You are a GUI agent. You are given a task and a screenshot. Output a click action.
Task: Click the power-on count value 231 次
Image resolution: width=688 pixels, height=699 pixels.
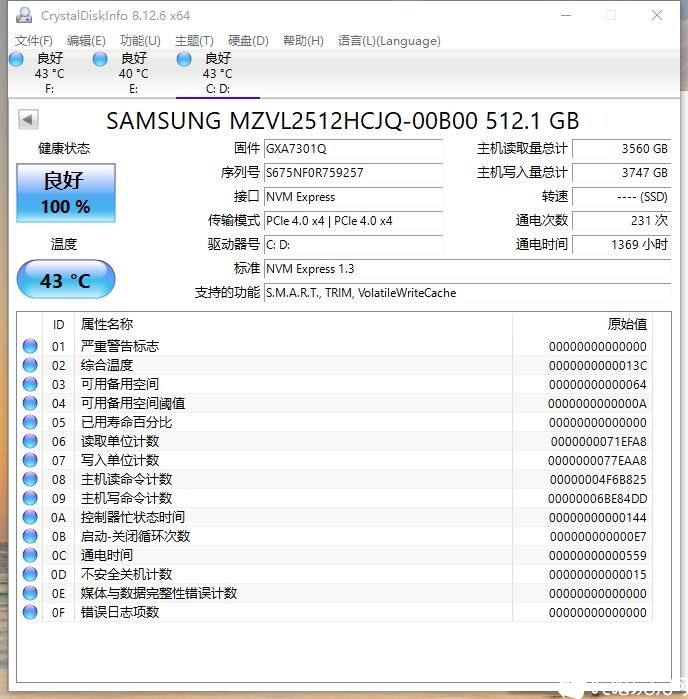(x=622, y=221)
